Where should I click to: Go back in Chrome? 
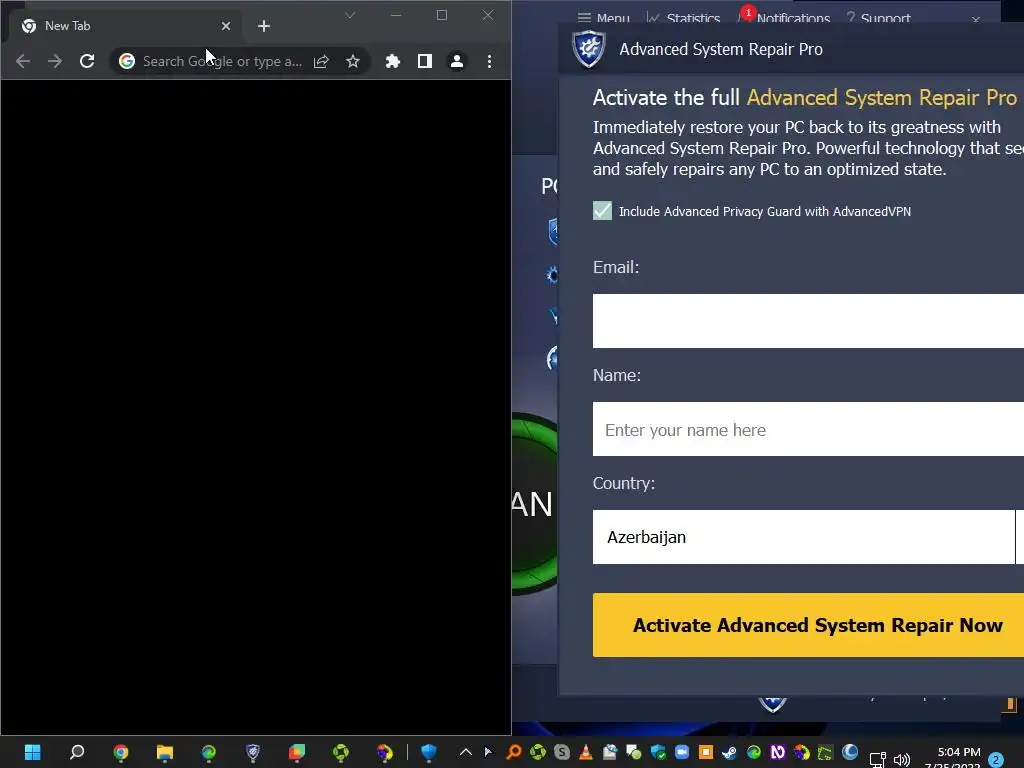pos(23,61)
